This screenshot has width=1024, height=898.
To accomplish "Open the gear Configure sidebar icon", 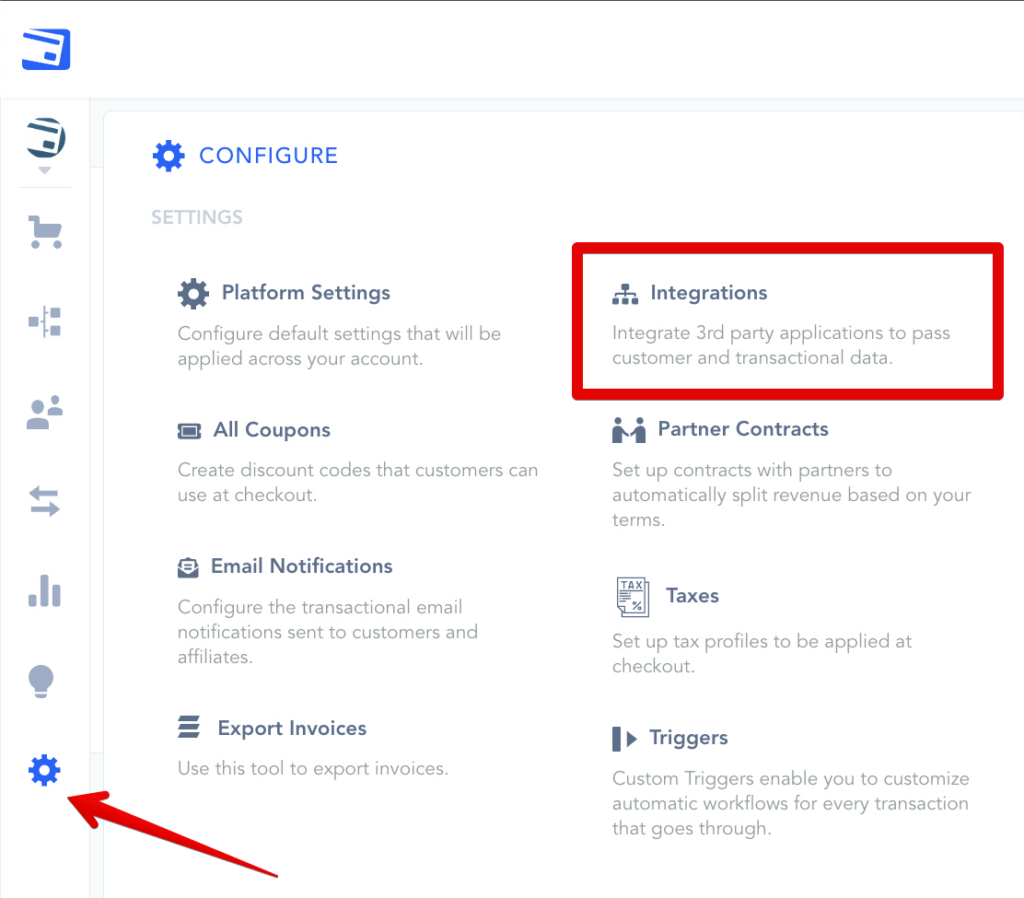I will tap(45, 770).
